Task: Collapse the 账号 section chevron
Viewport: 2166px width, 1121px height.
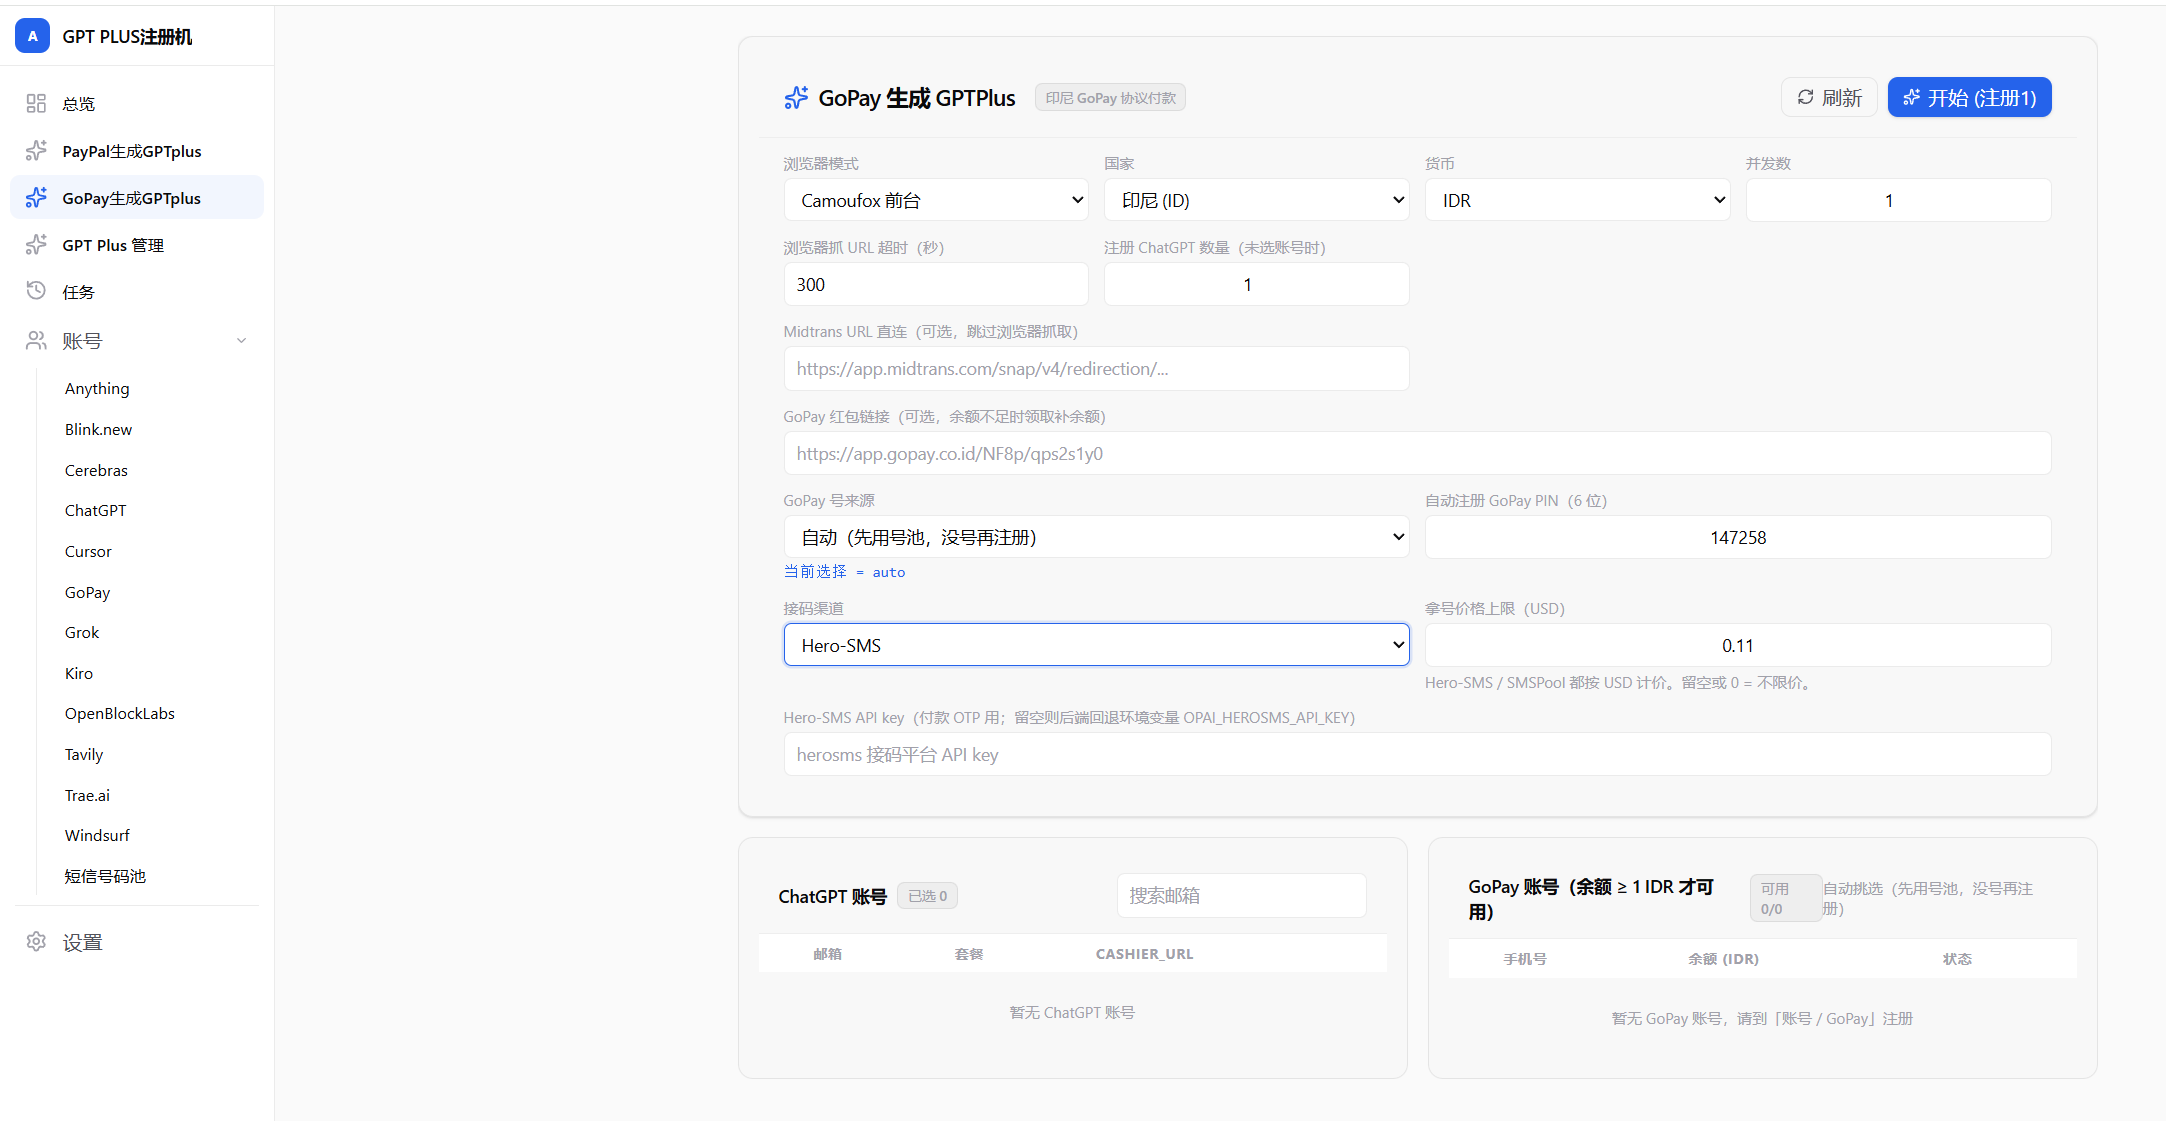Action: pyautogui.click(x=241, y=341)
